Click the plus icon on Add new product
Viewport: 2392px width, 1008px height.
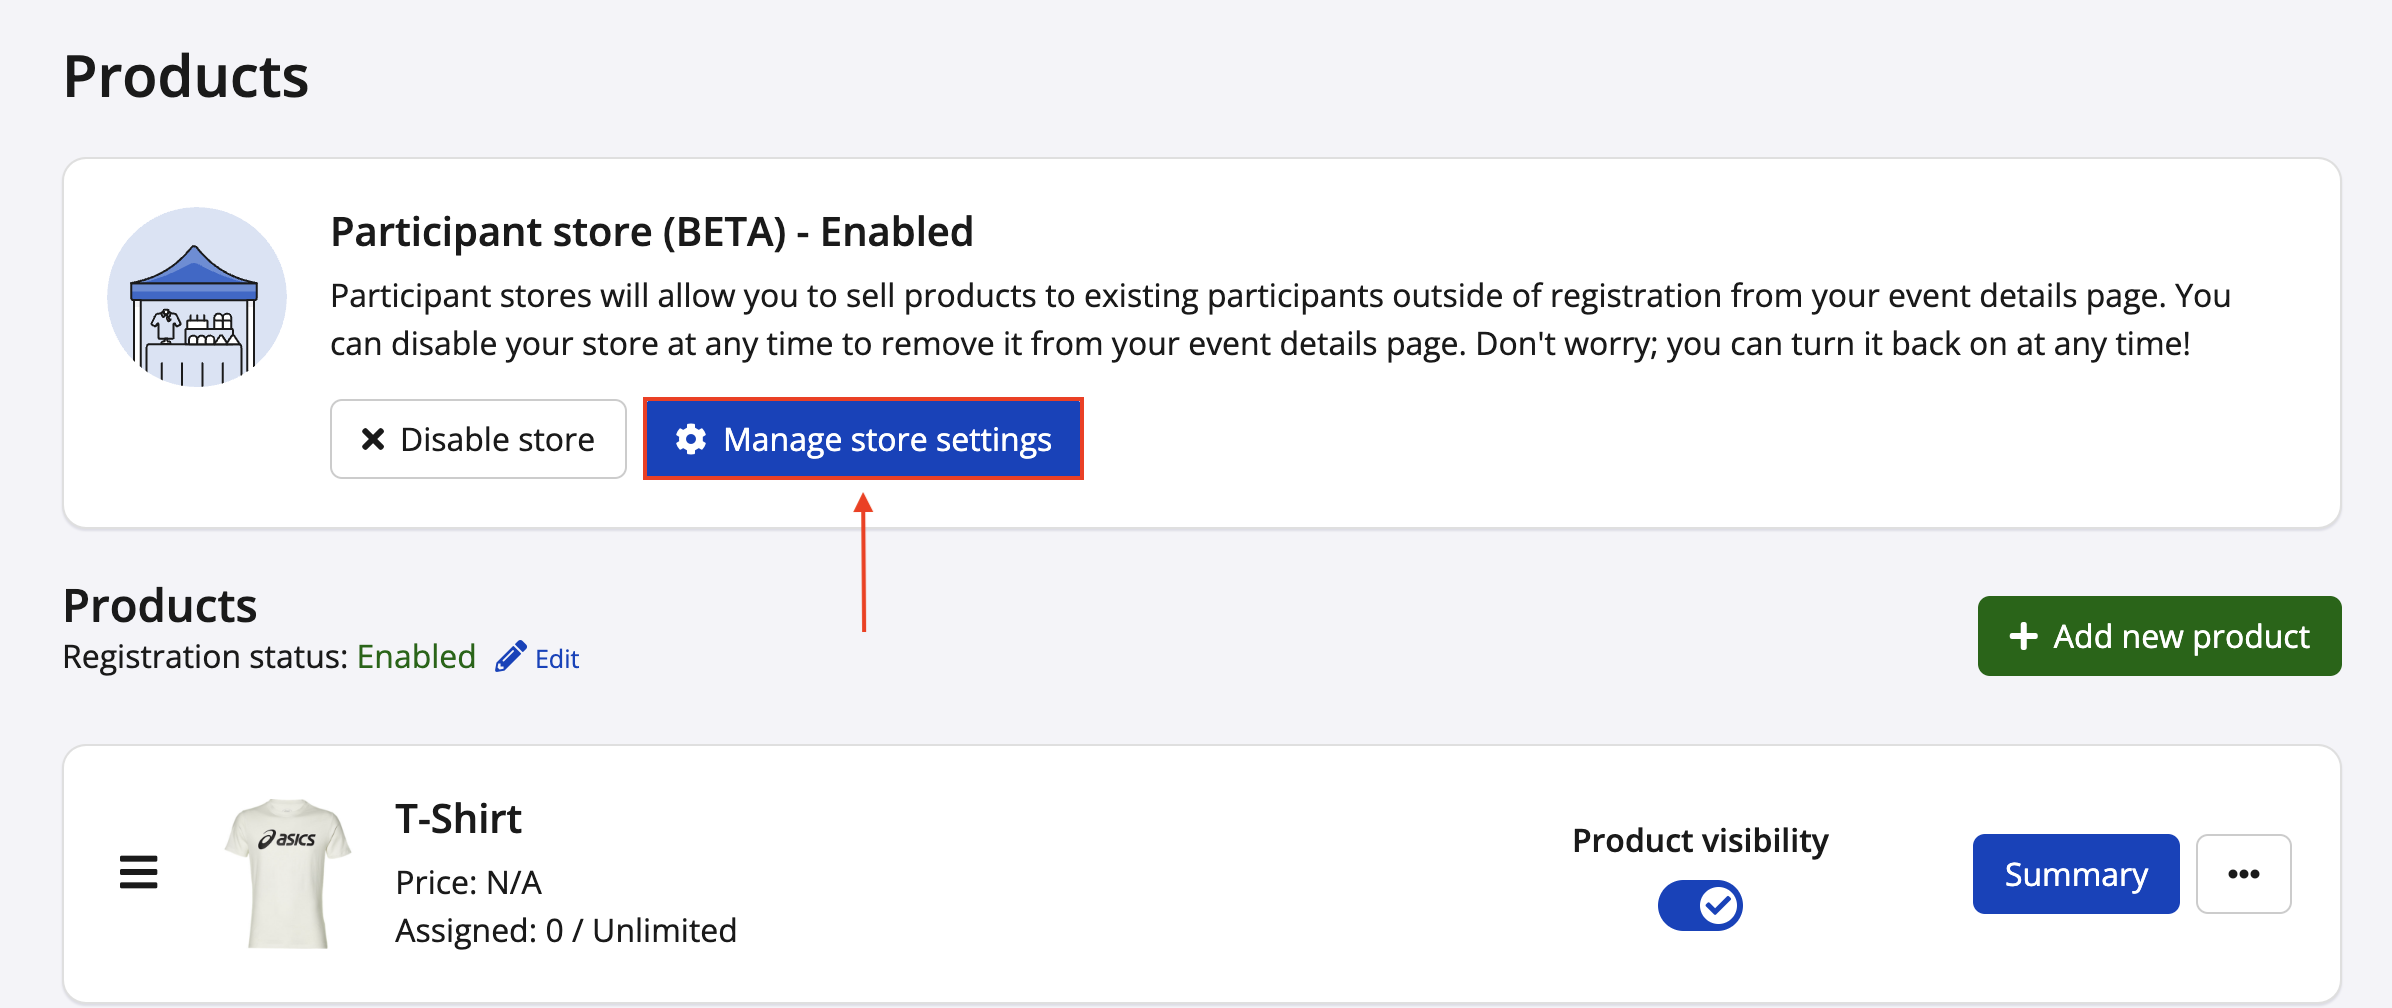tap(2023, 636)
